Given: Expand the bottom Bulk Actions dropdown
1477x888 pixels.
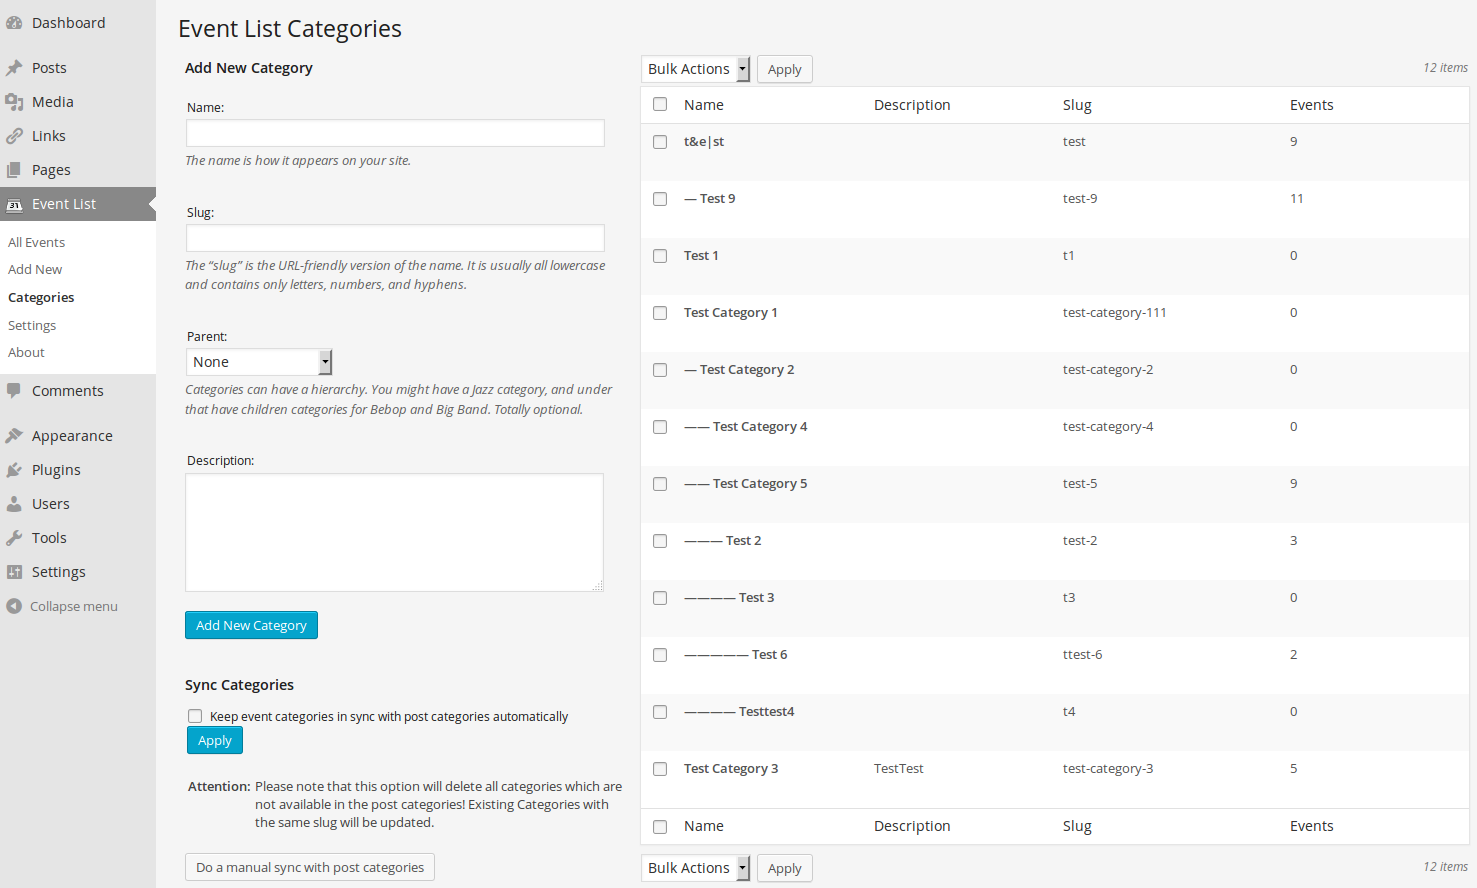Looking at the screenshot, I should (x=695, y=868).
